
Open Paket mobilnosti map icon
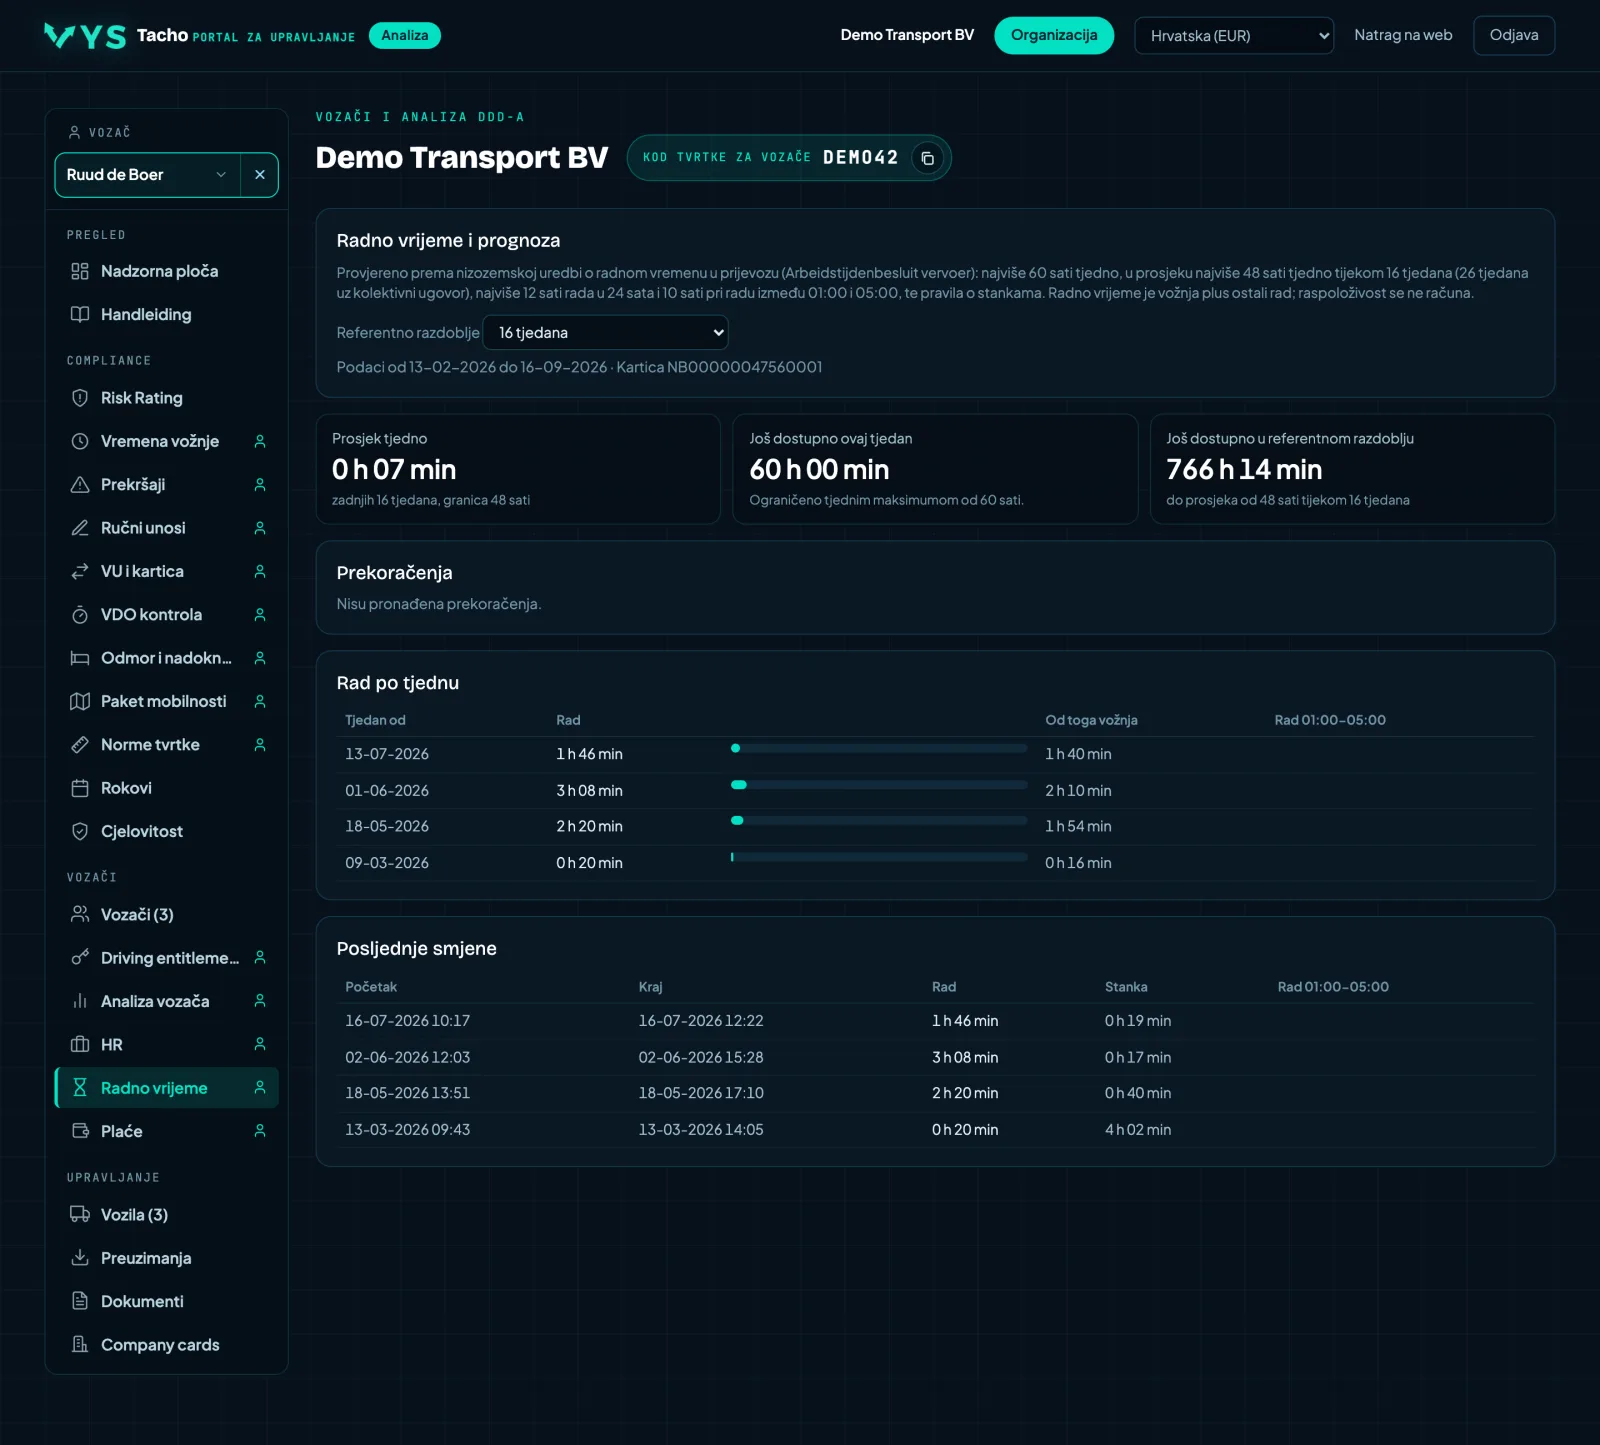[80, 701]
